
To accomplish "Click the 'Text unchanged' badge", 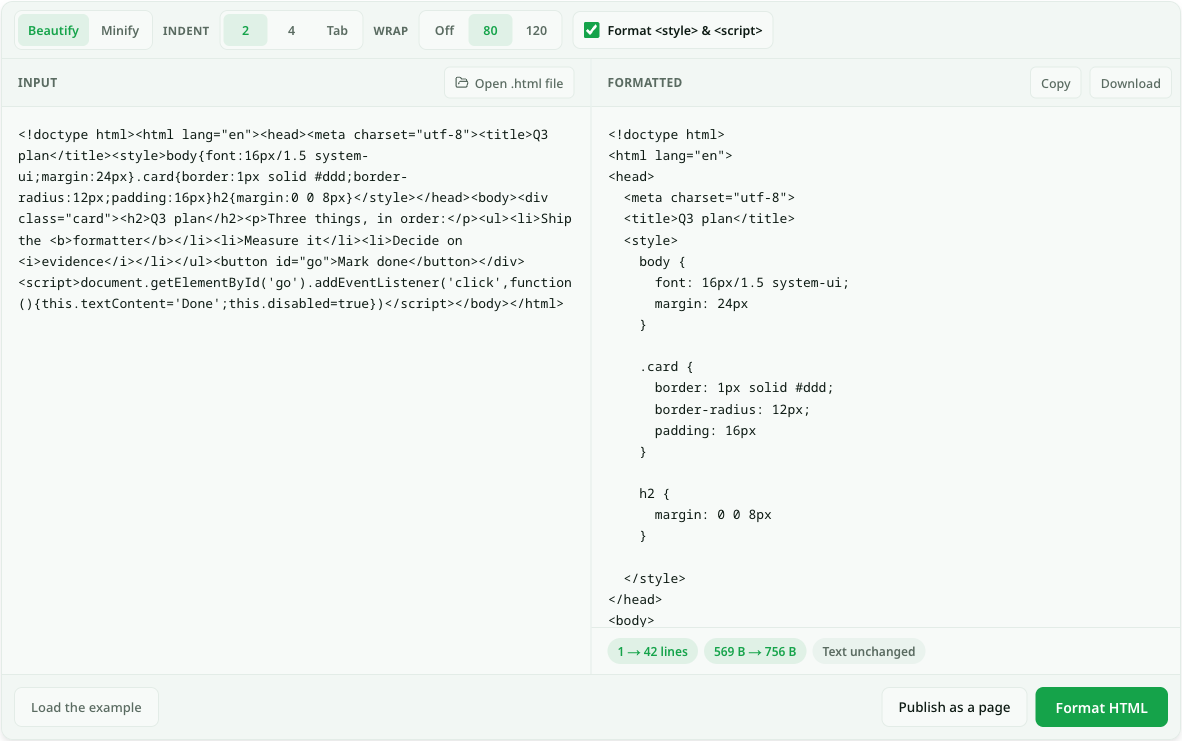I will pos(868,651).
